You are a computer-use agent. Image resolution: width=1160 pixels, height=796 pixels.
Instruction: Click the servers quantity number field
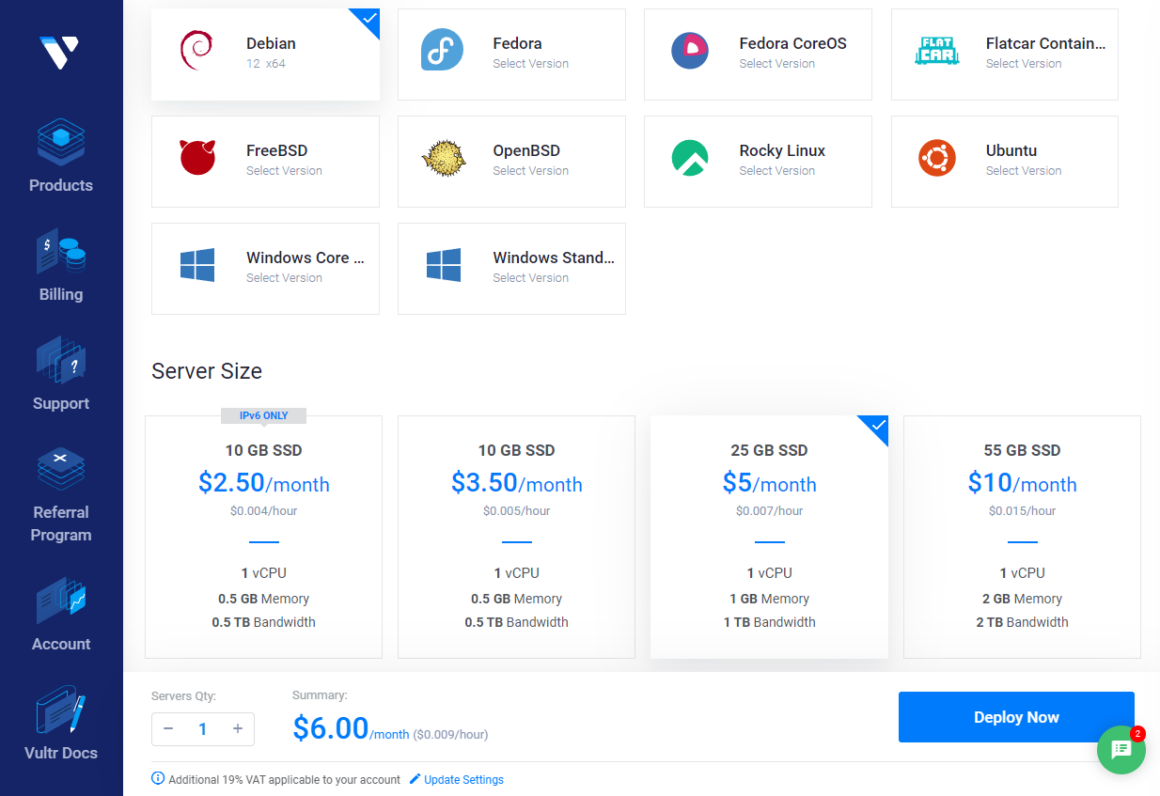(203, 729)
